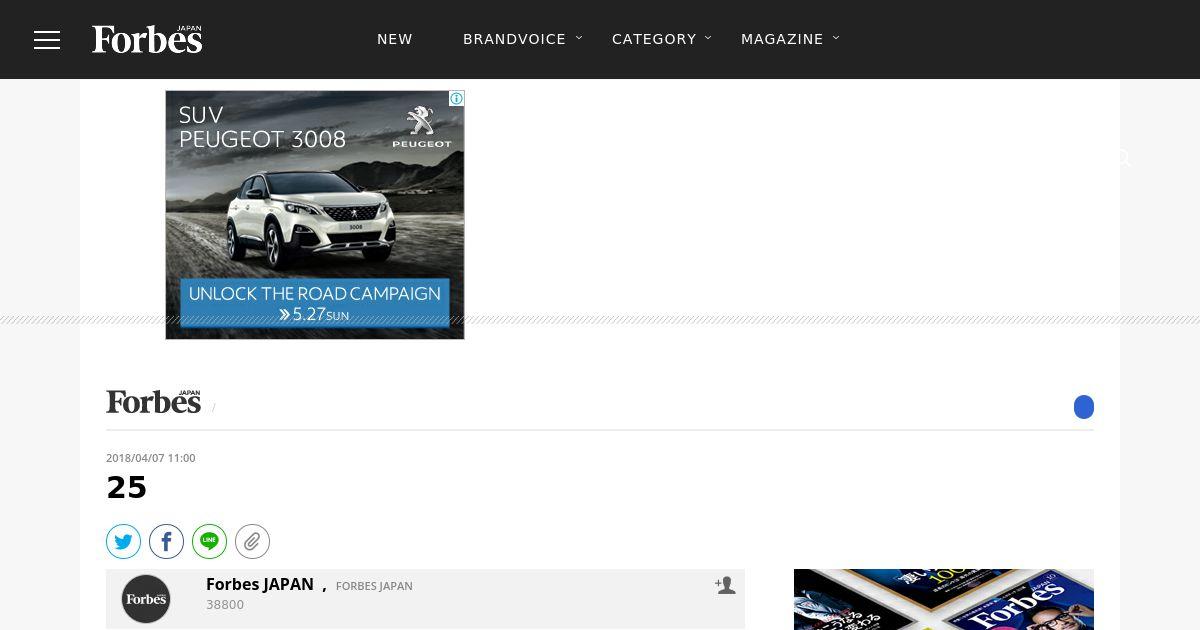
Task: Follow author with add-person icon
Action: point(725,585)
